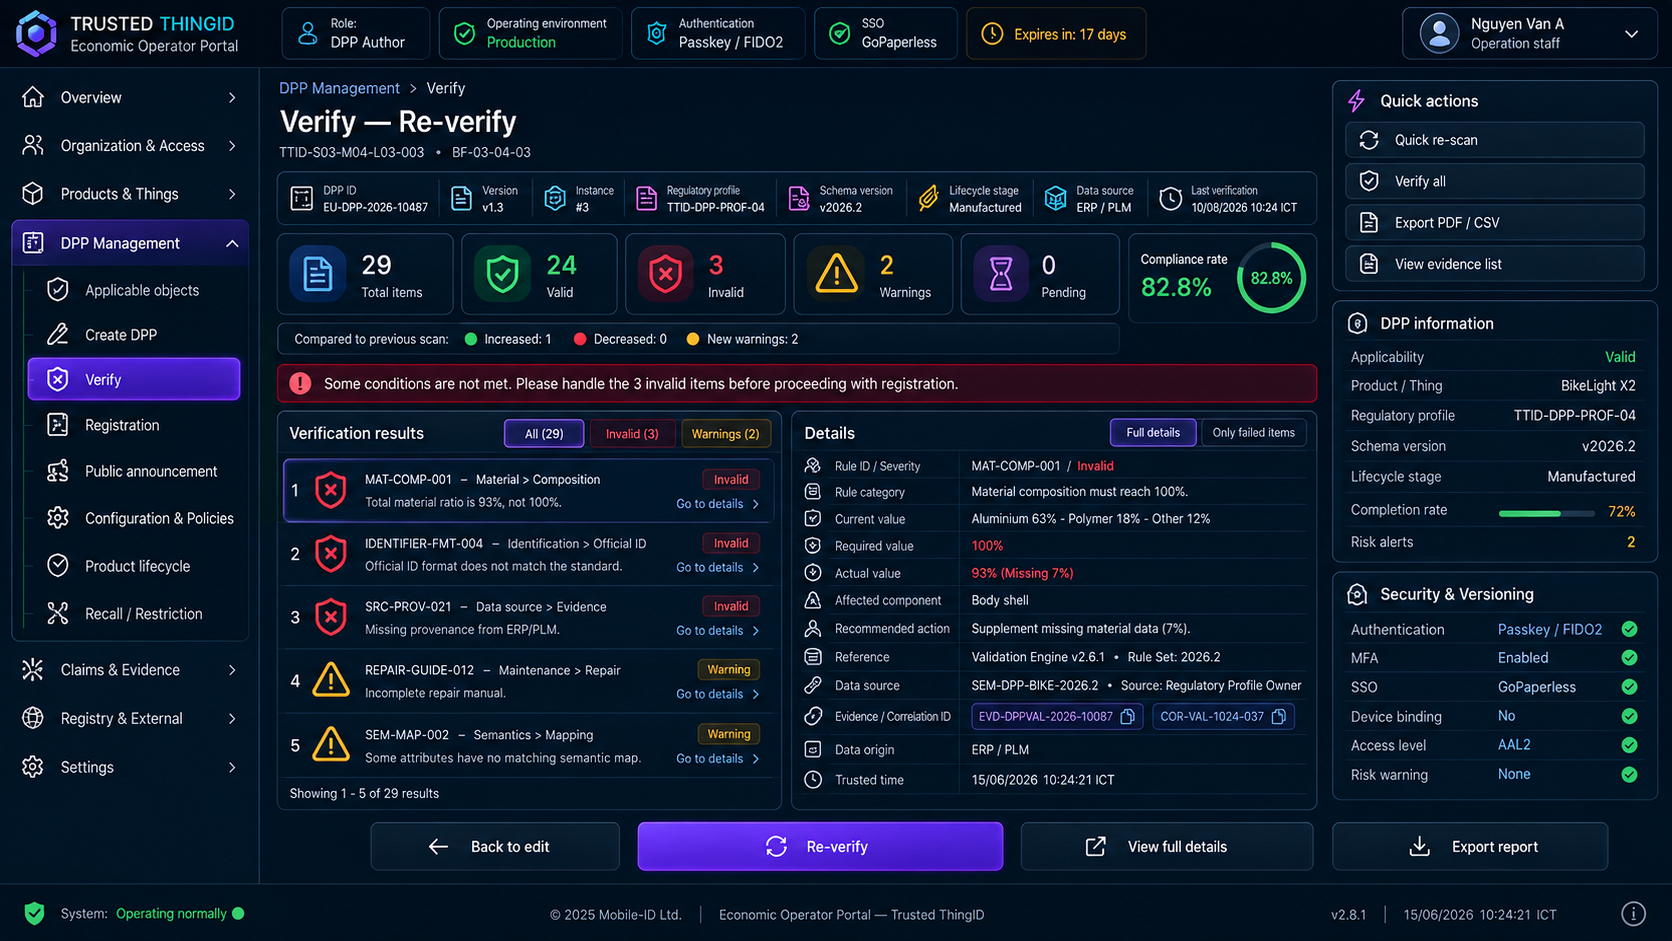Click the Trusted ThingID logo icon
Viewport: 1672px width, 941px height.
pos(36,33)
